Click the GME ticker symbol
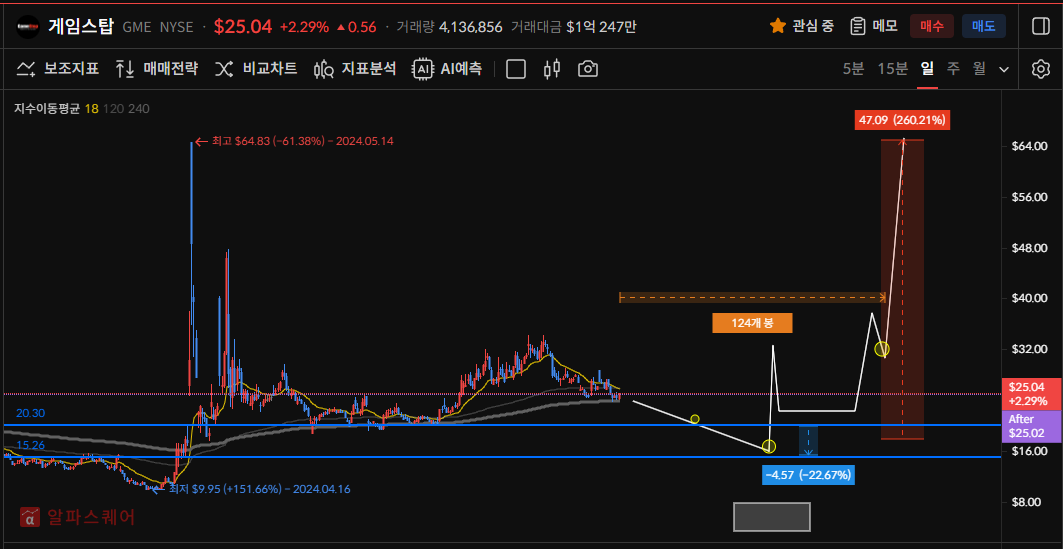1063x549 pixels. (x=138, y=27)
